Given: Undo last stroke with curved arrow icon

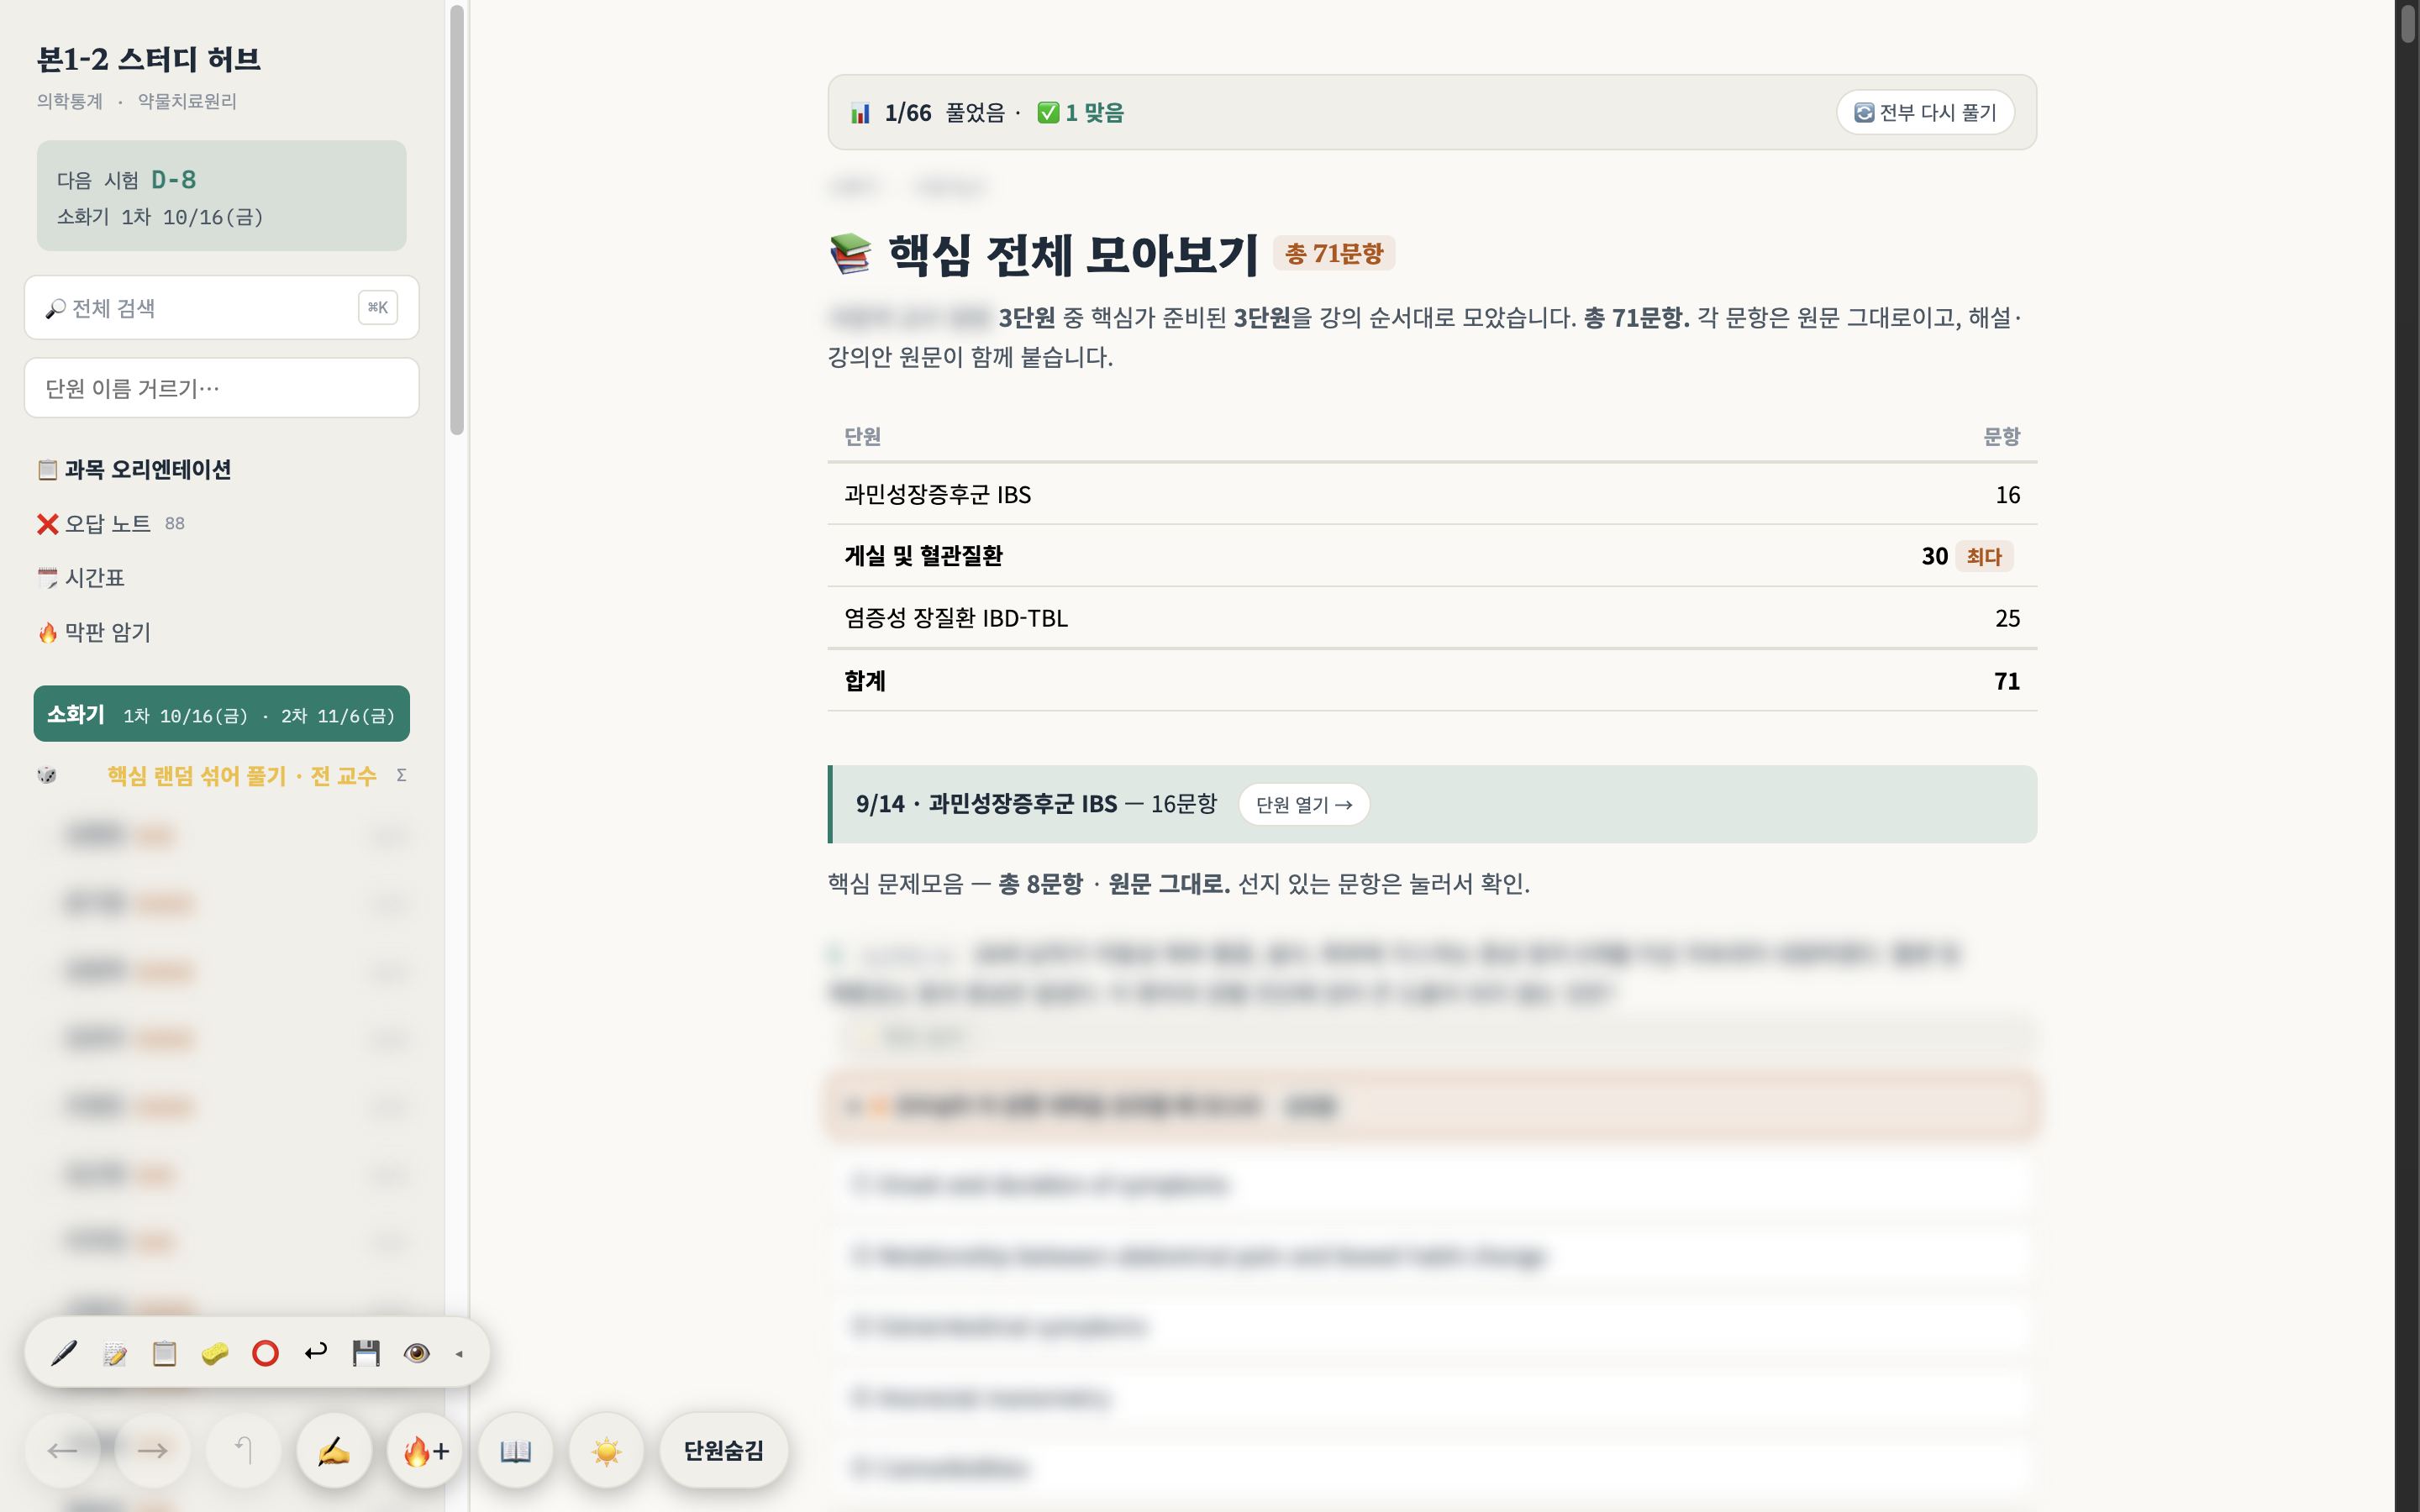Looking at the screenshot, I should click(x=316, y=1353).
